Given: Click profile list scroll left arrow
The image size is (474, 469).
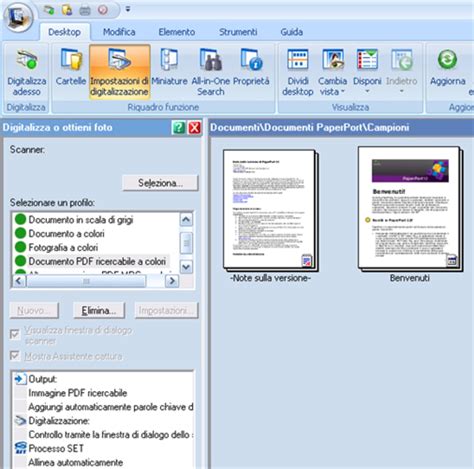Looking at the screenshot, I should tap(19, 281).
